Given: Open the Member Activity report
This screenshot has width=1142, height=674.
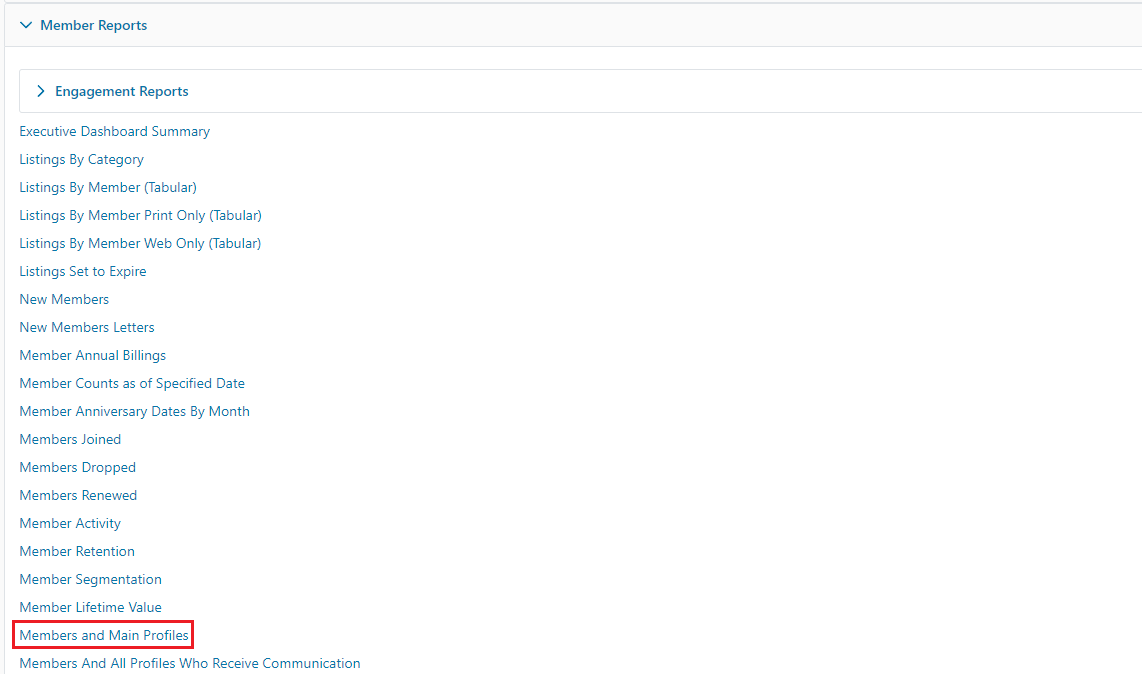Looking at the screenshot, I should point(70,523).
